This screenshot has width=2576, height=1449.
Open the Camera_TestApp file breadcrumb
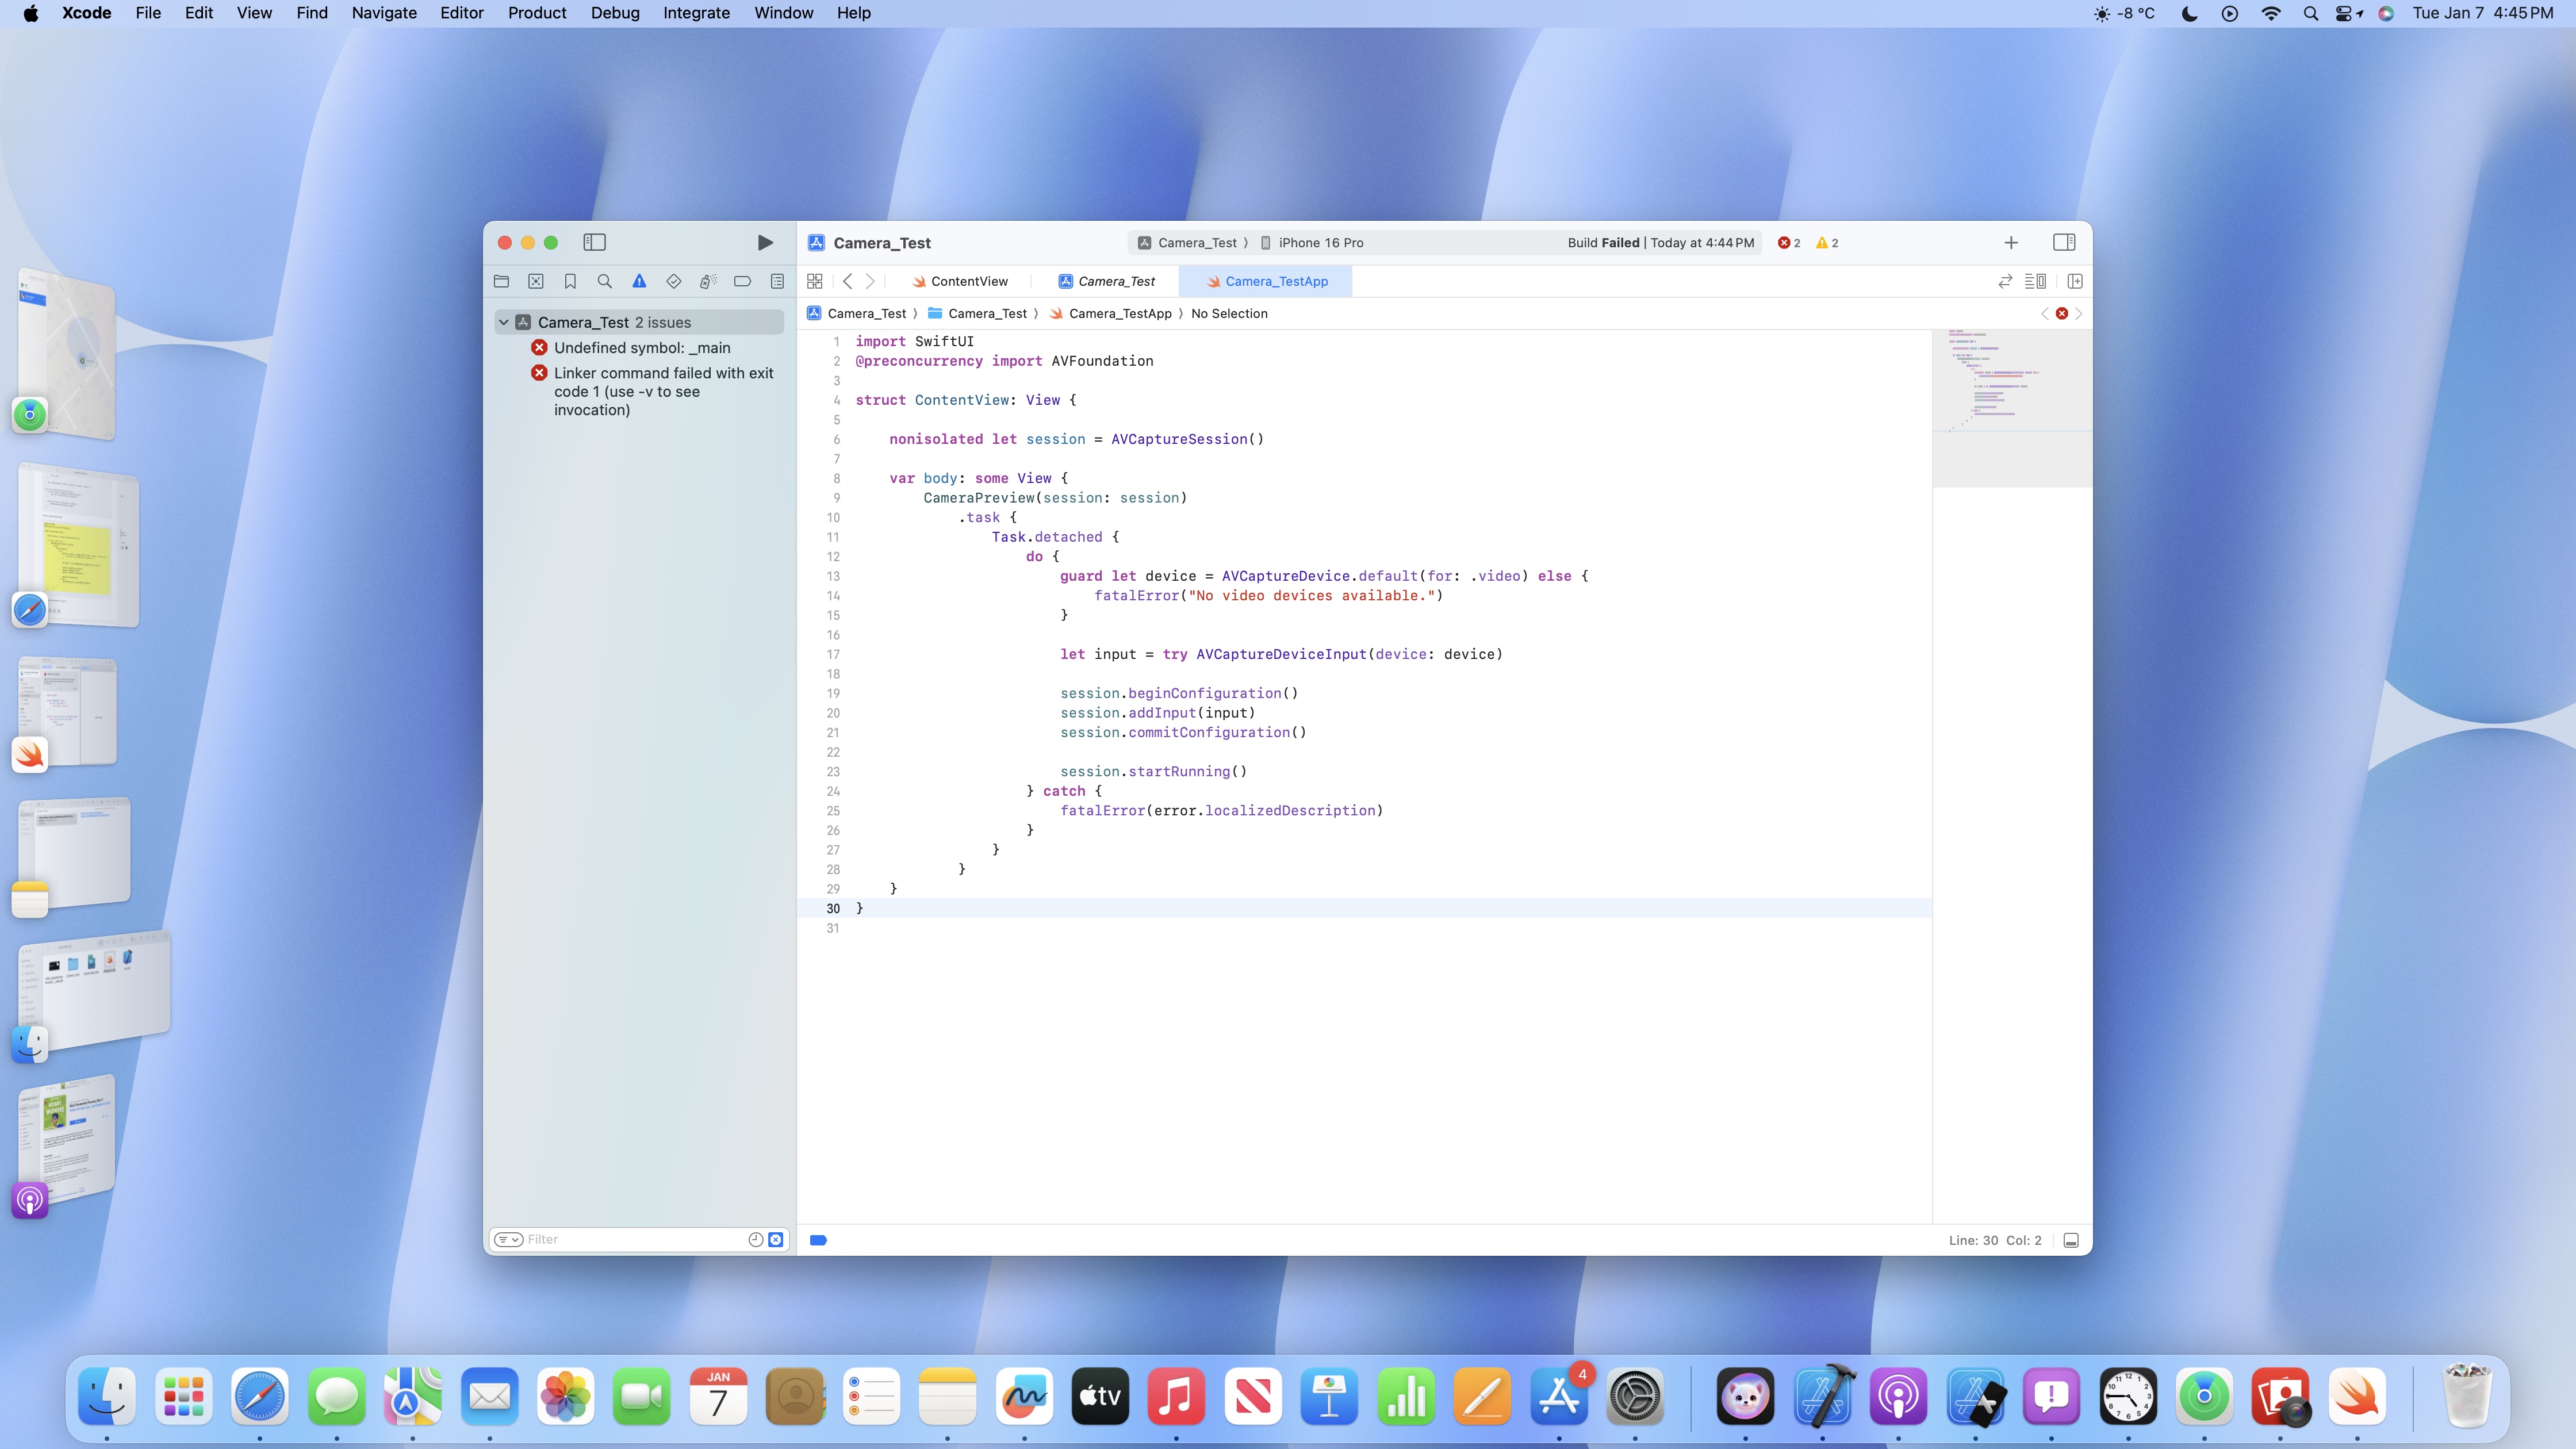[1110, 313]
